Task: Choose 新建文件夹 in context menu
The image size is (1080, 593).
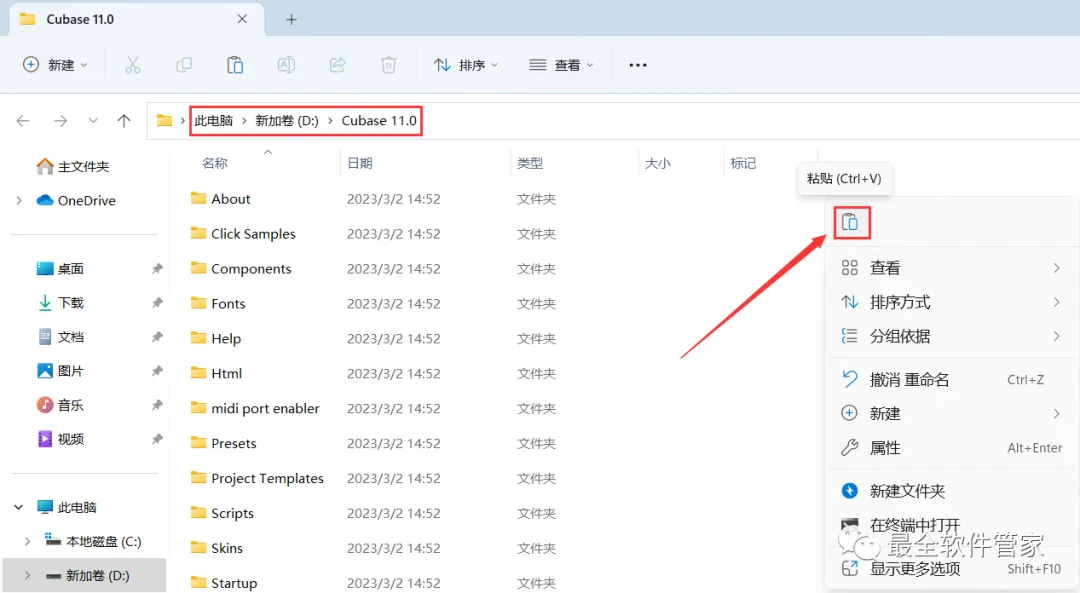Action: tap(952, 491)
